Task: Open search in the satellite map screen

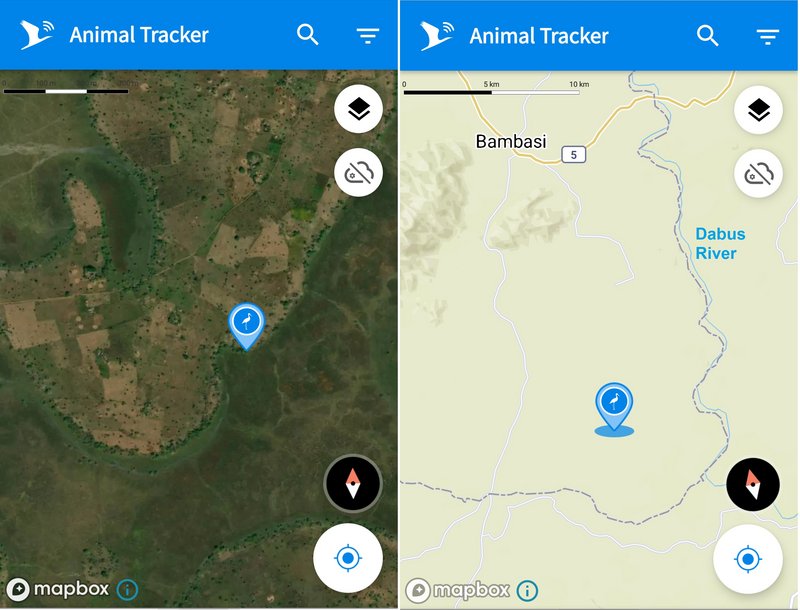Action: 308,35
